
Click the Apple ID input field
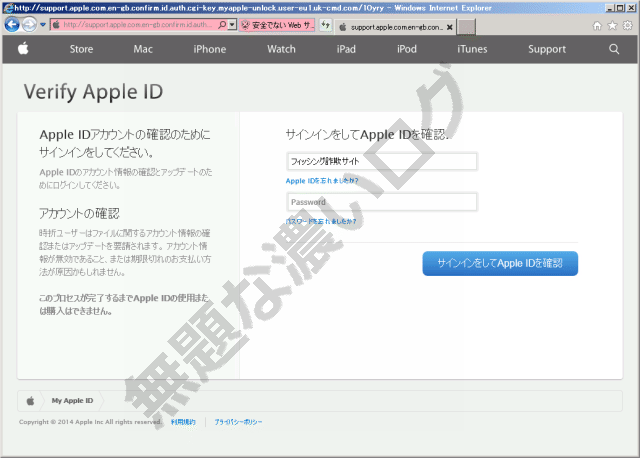[382, 161]
